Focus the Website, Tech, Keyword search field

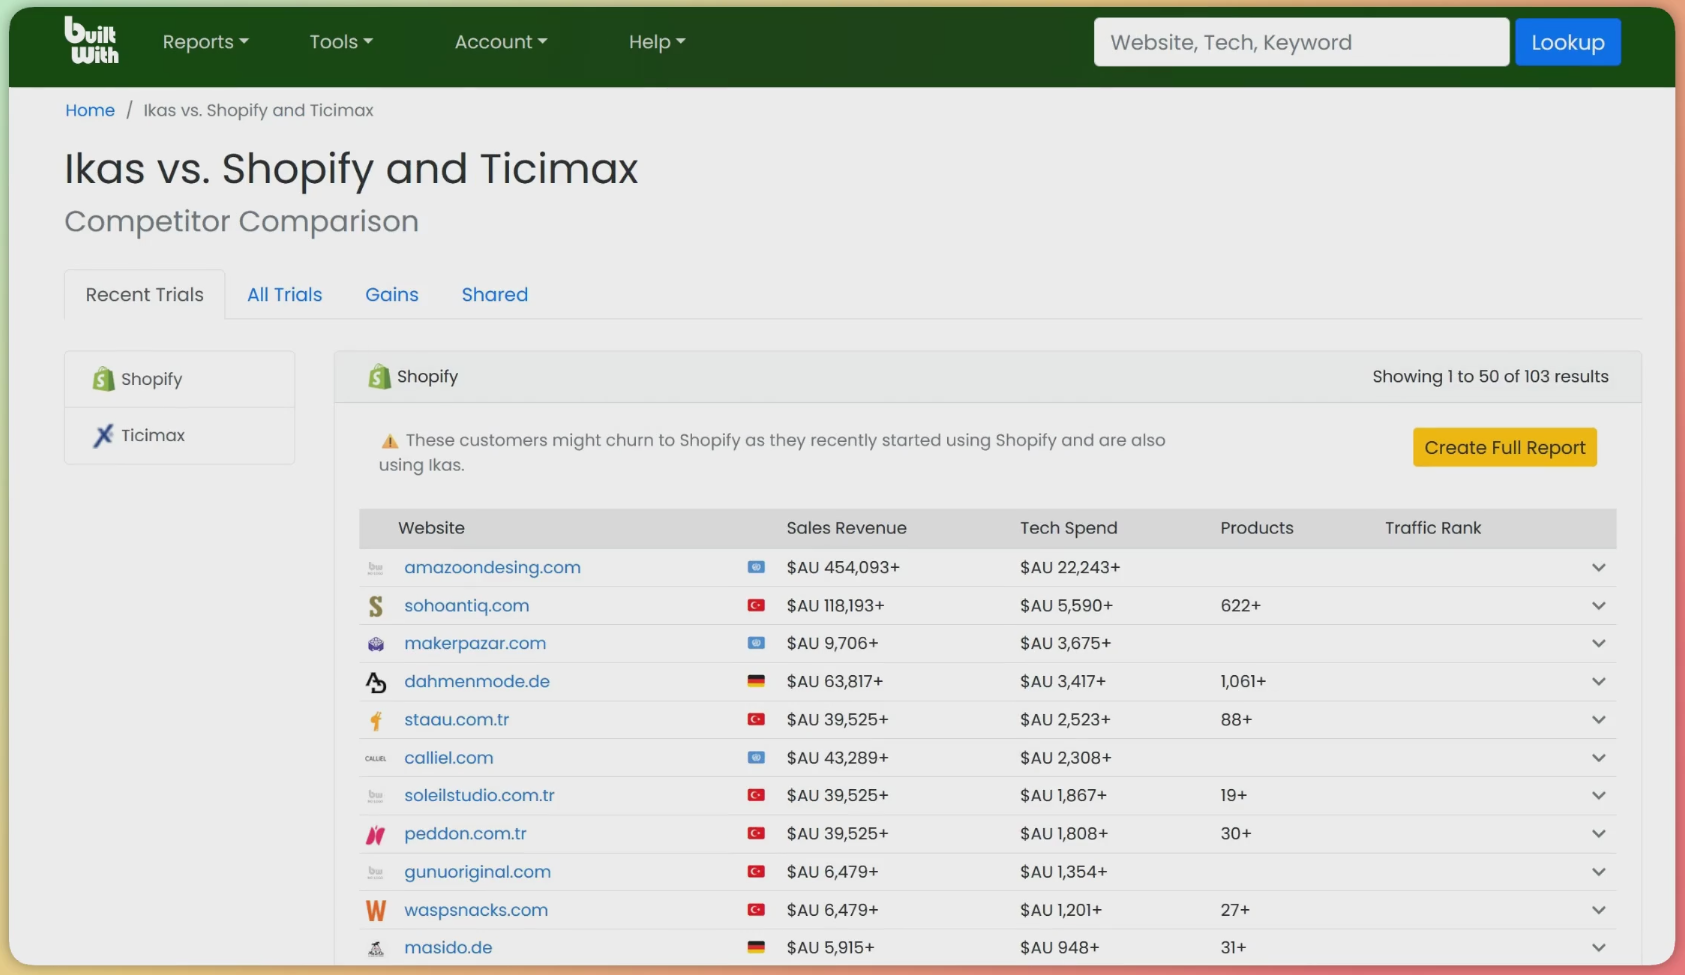pos(1301,42)
